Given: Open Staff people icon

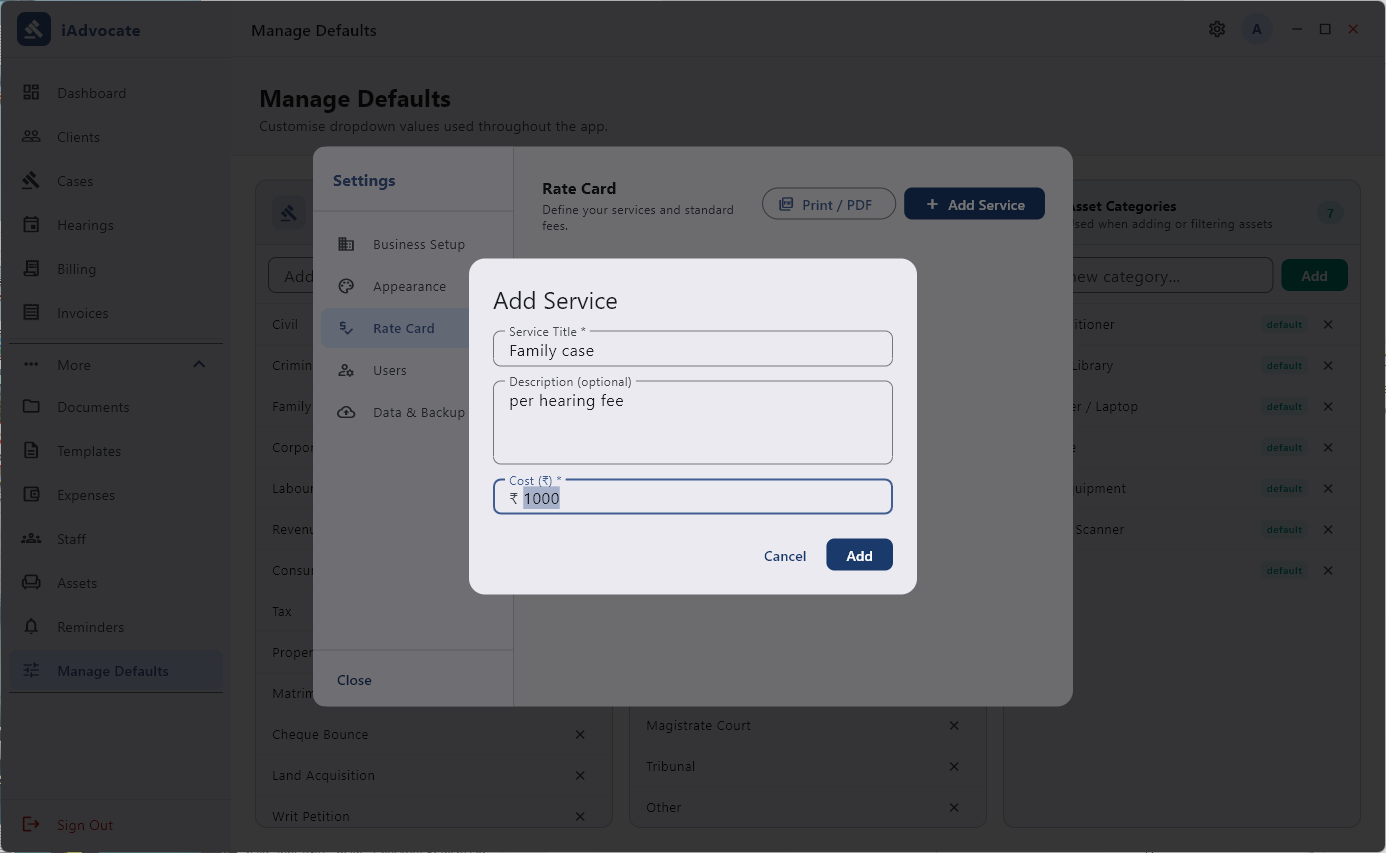Looking at the screenshot, I should tap(31, 538).
